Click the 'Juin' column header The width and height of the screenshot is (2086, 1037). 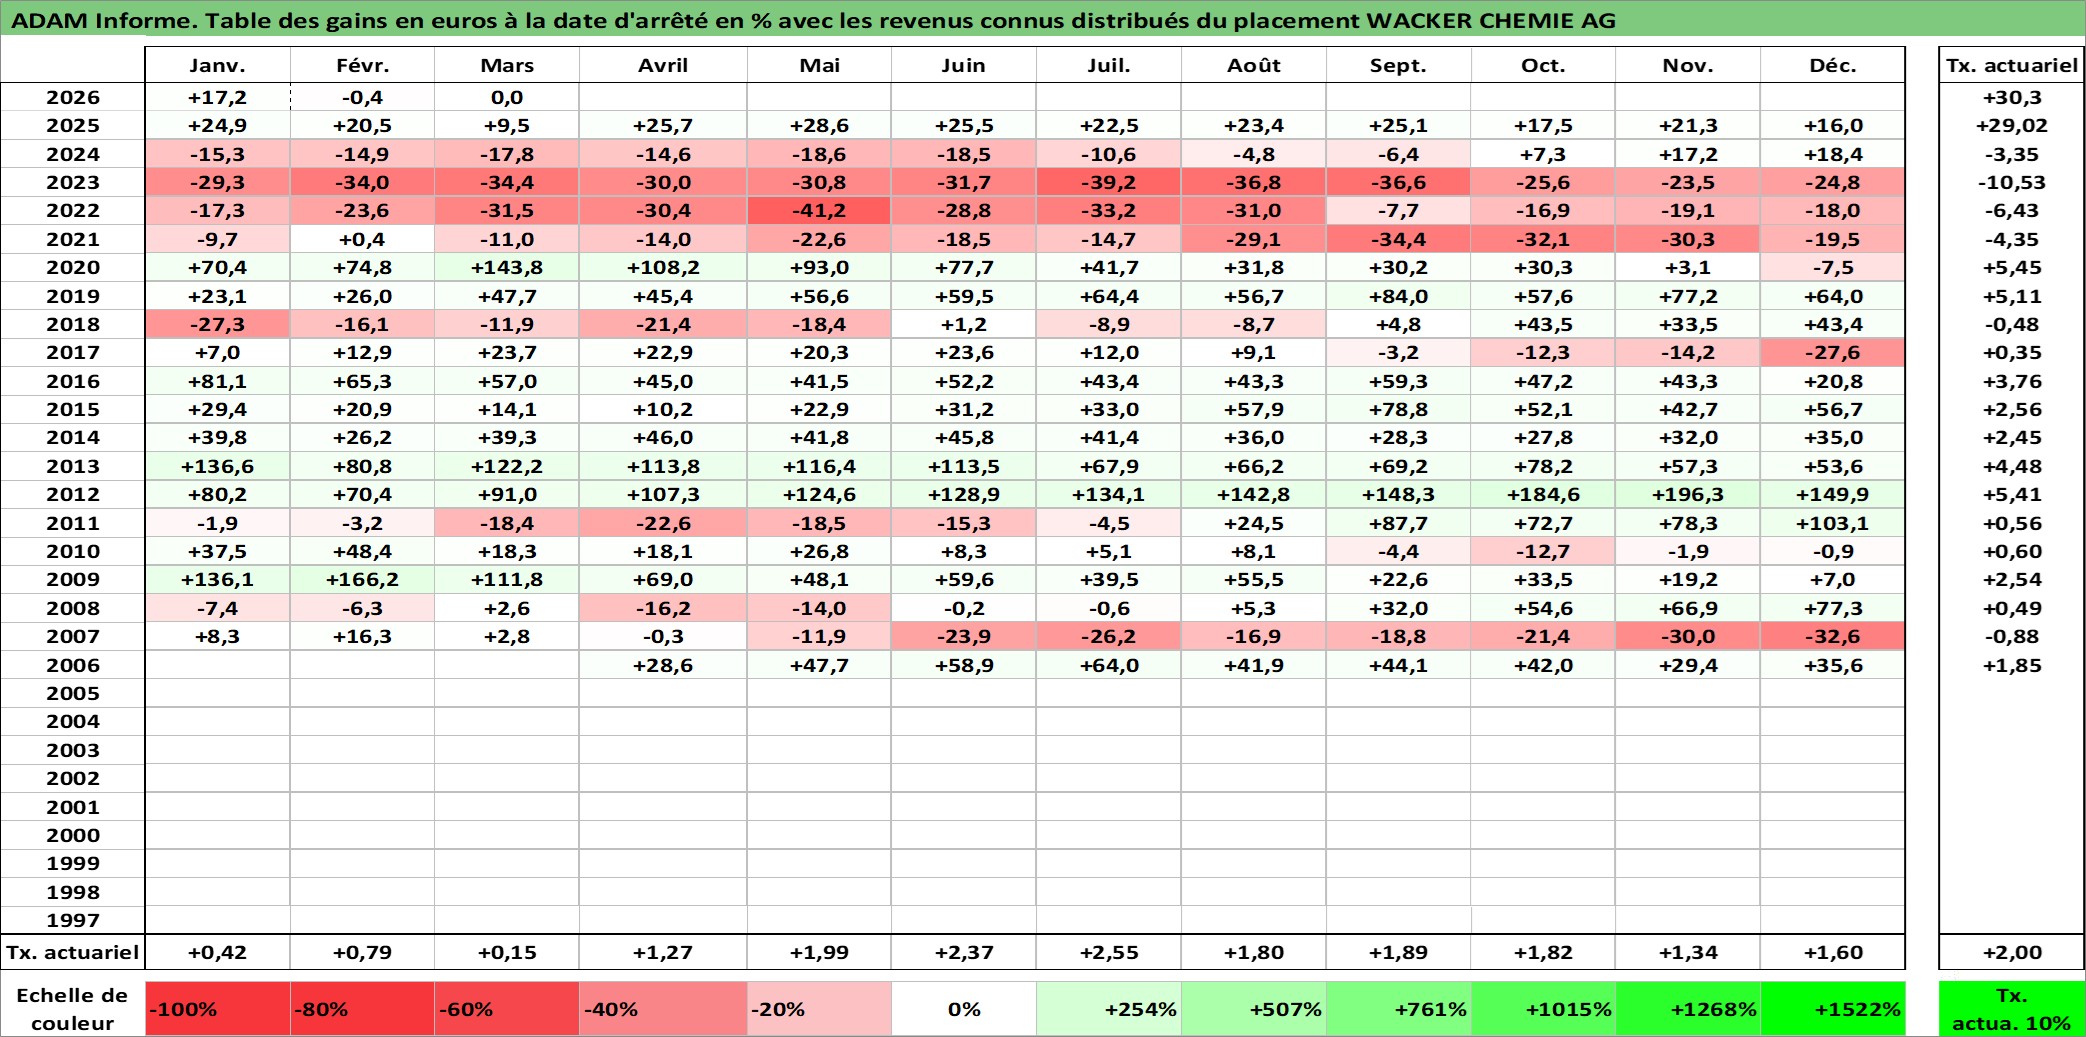pos(964,65)
